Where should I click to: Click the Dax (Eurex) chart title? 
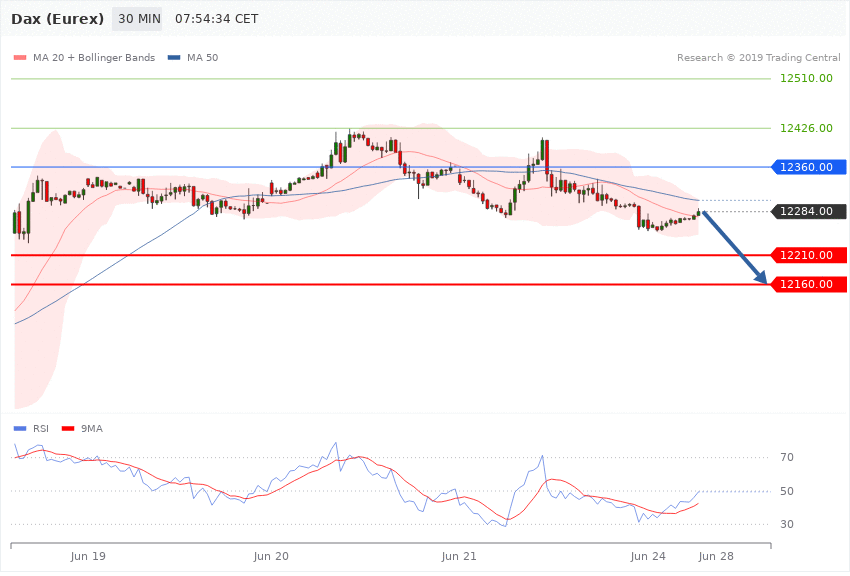[x=57, y=19]
